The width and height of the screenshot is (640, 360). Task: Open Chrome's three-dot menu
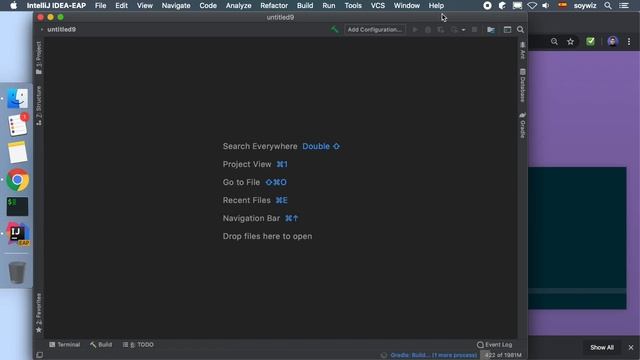(629, 42)
